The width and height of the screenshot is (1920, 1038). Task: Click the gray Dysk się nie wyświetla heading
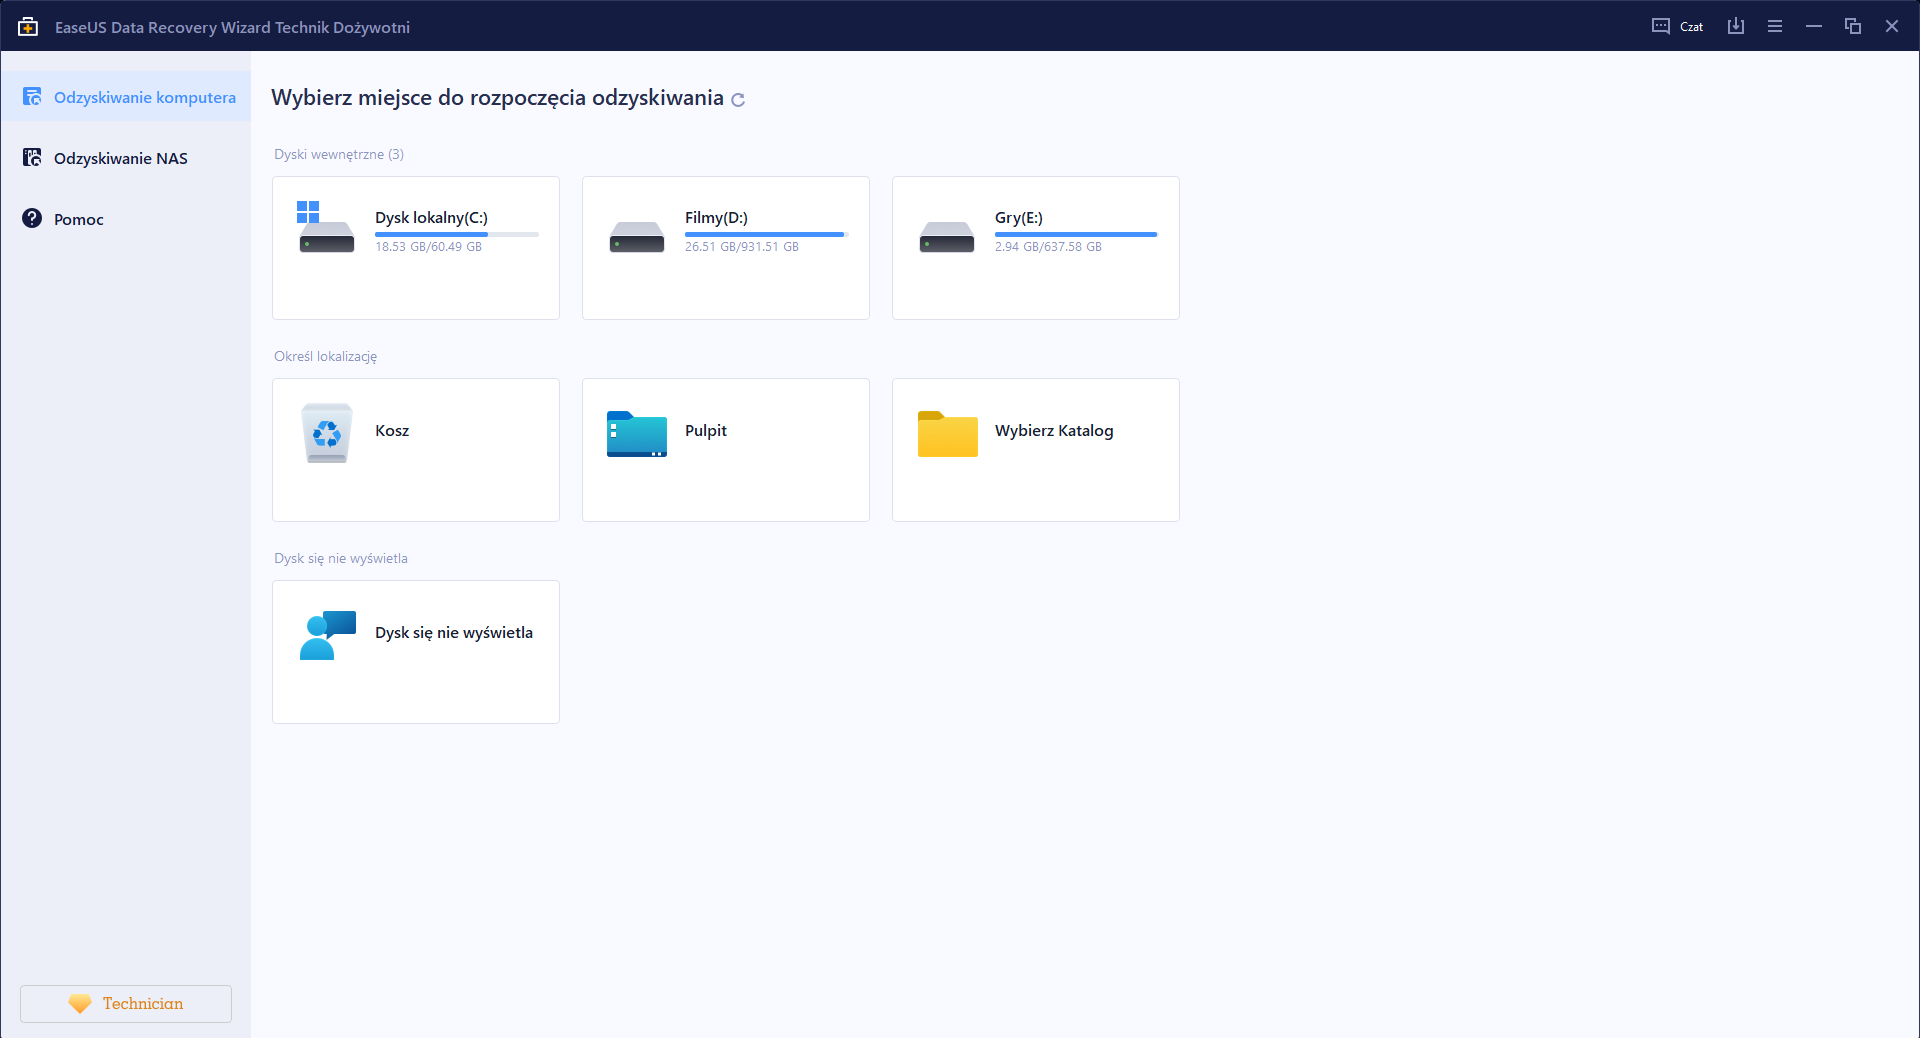click(341, 558)
